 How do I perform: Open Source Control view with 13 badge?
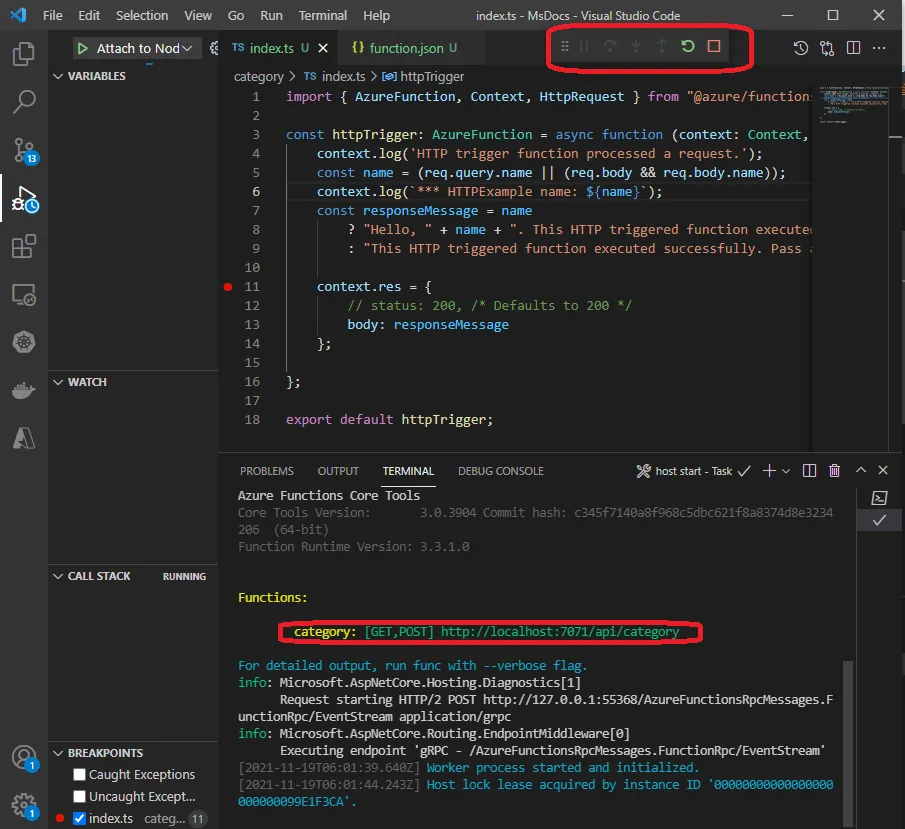(x=24, y=150)
